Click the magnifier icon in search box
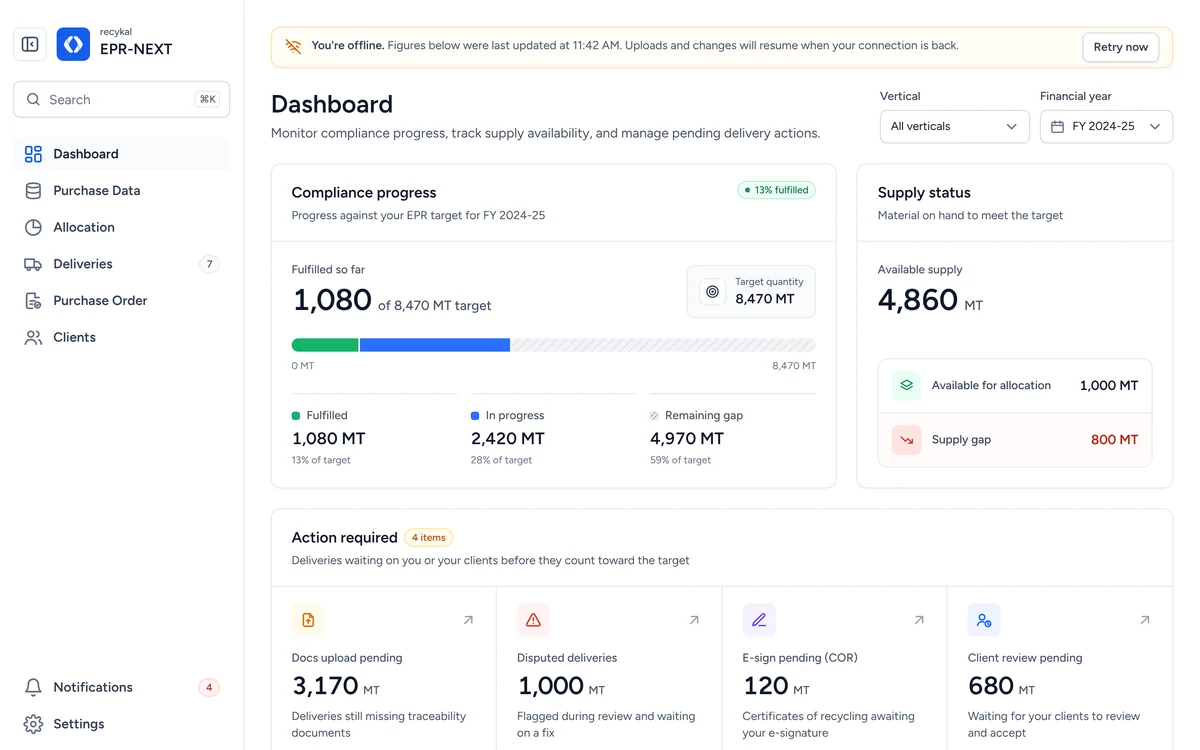Viewport: 1200px width, 750px height. click(x=33, y=100)
